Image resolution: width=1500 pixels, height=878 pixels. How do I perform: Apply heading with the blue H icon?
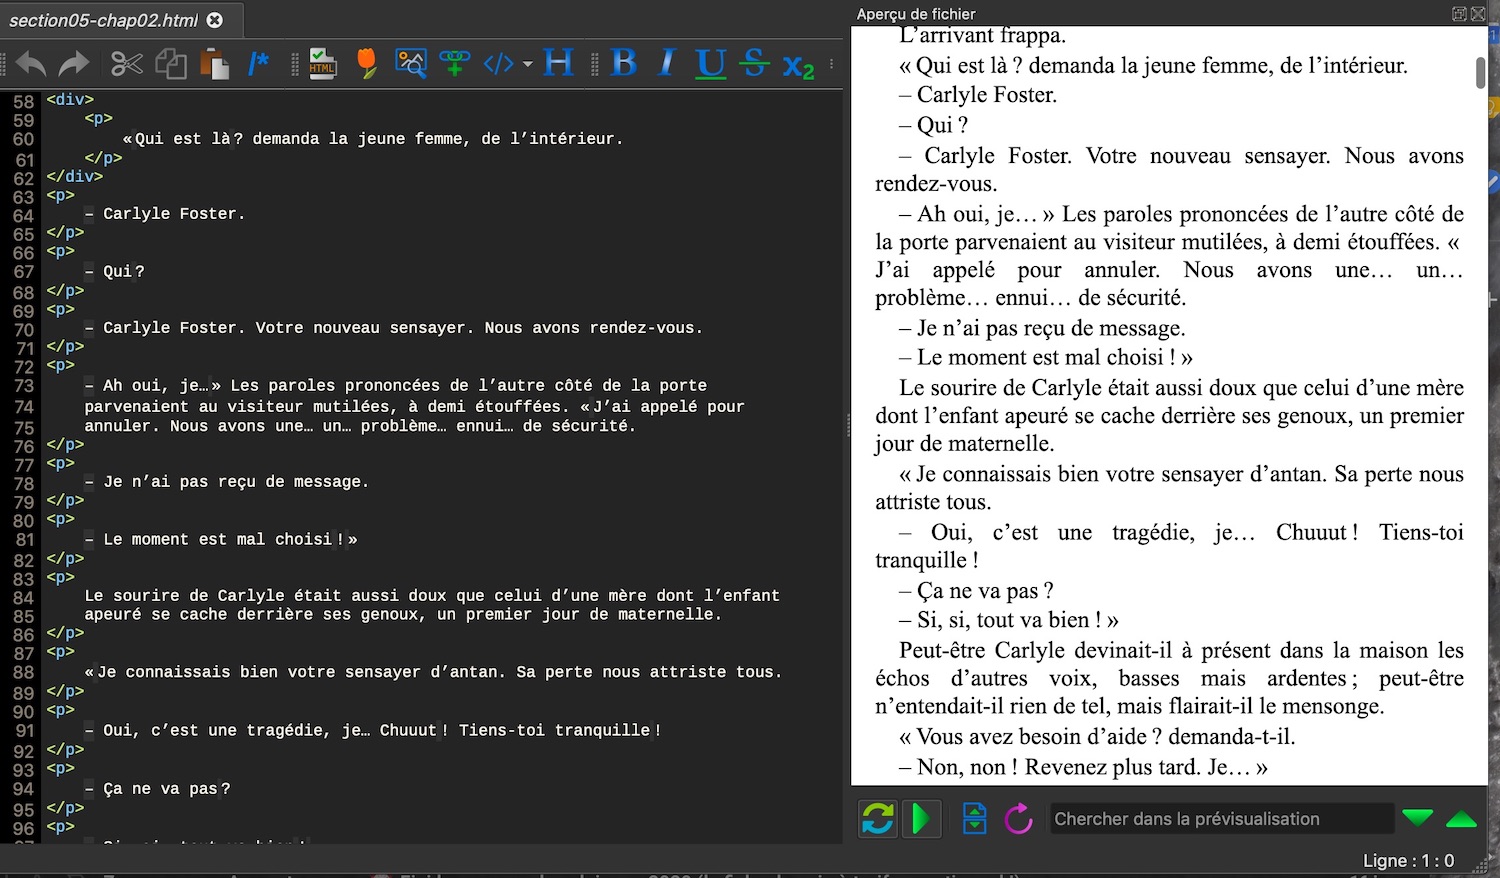[558, 64]
